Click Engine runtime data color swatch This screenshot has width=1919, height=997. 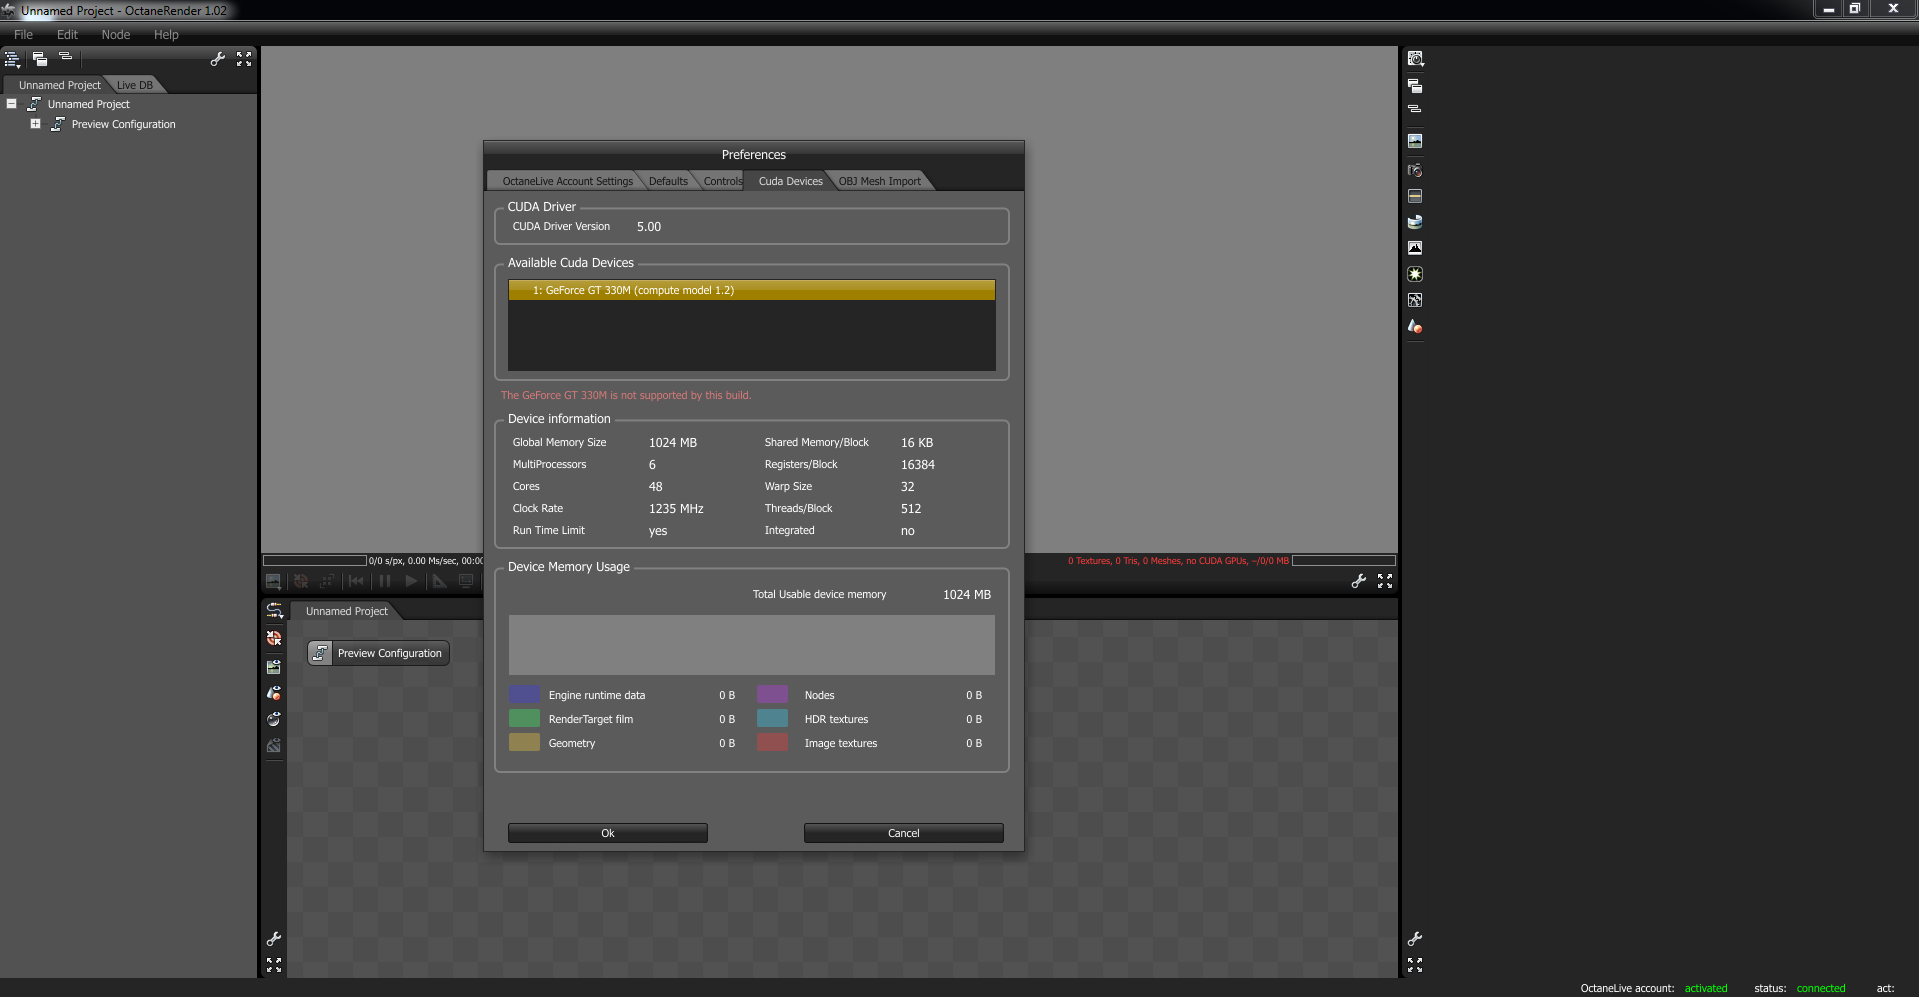[x=524, y=695]
